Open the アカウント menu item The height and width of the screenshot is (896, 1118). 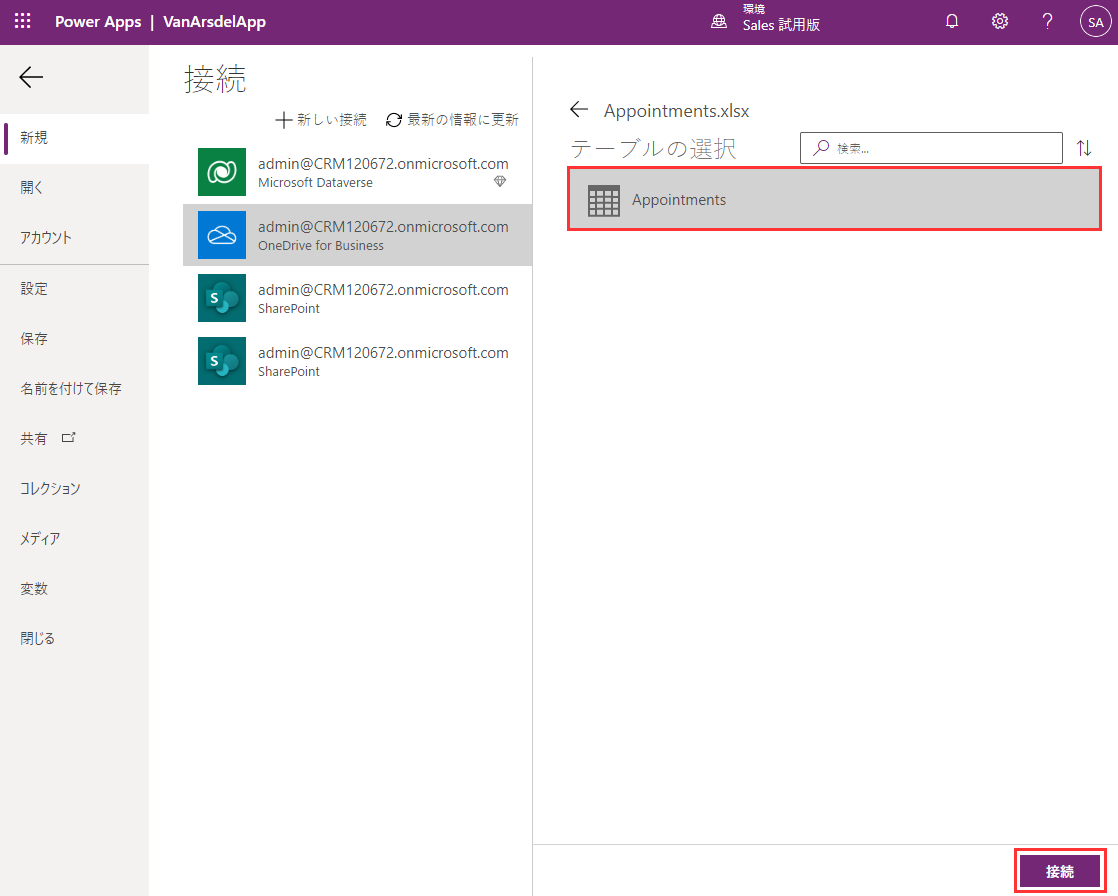coord(75,237)
